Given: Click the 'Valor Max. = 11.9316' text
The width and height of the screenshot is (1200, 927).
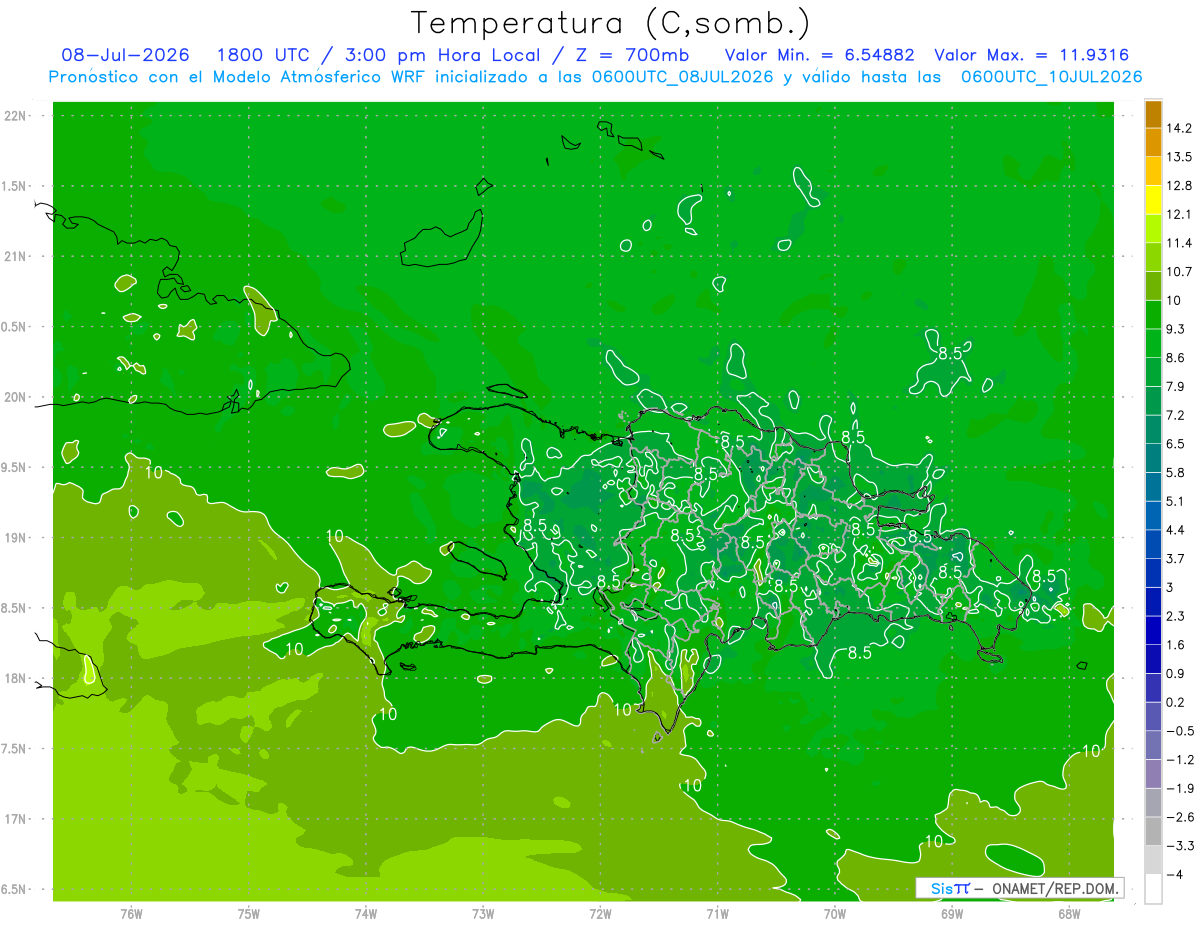Looking at the screenshot, I should click(x=1032, y=55).
